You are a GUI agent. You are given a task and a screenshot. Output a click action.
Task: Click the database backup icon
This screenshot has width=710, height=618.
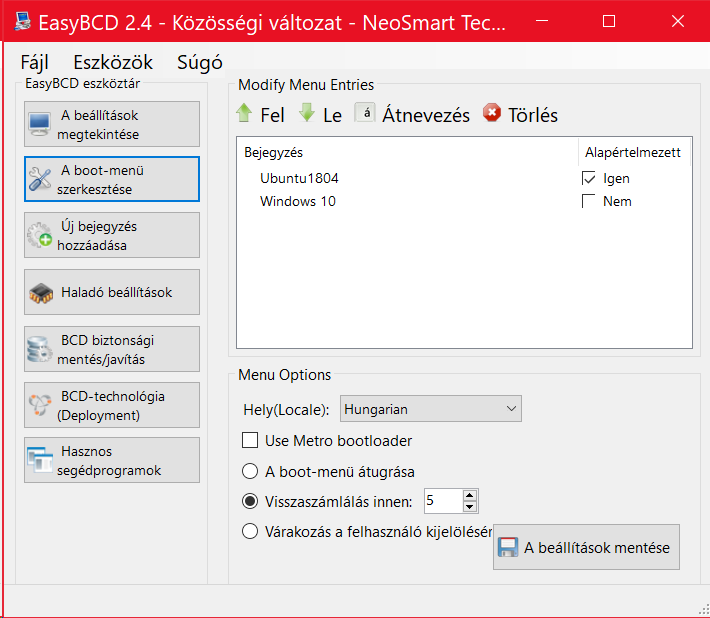(x=39, y=349)
